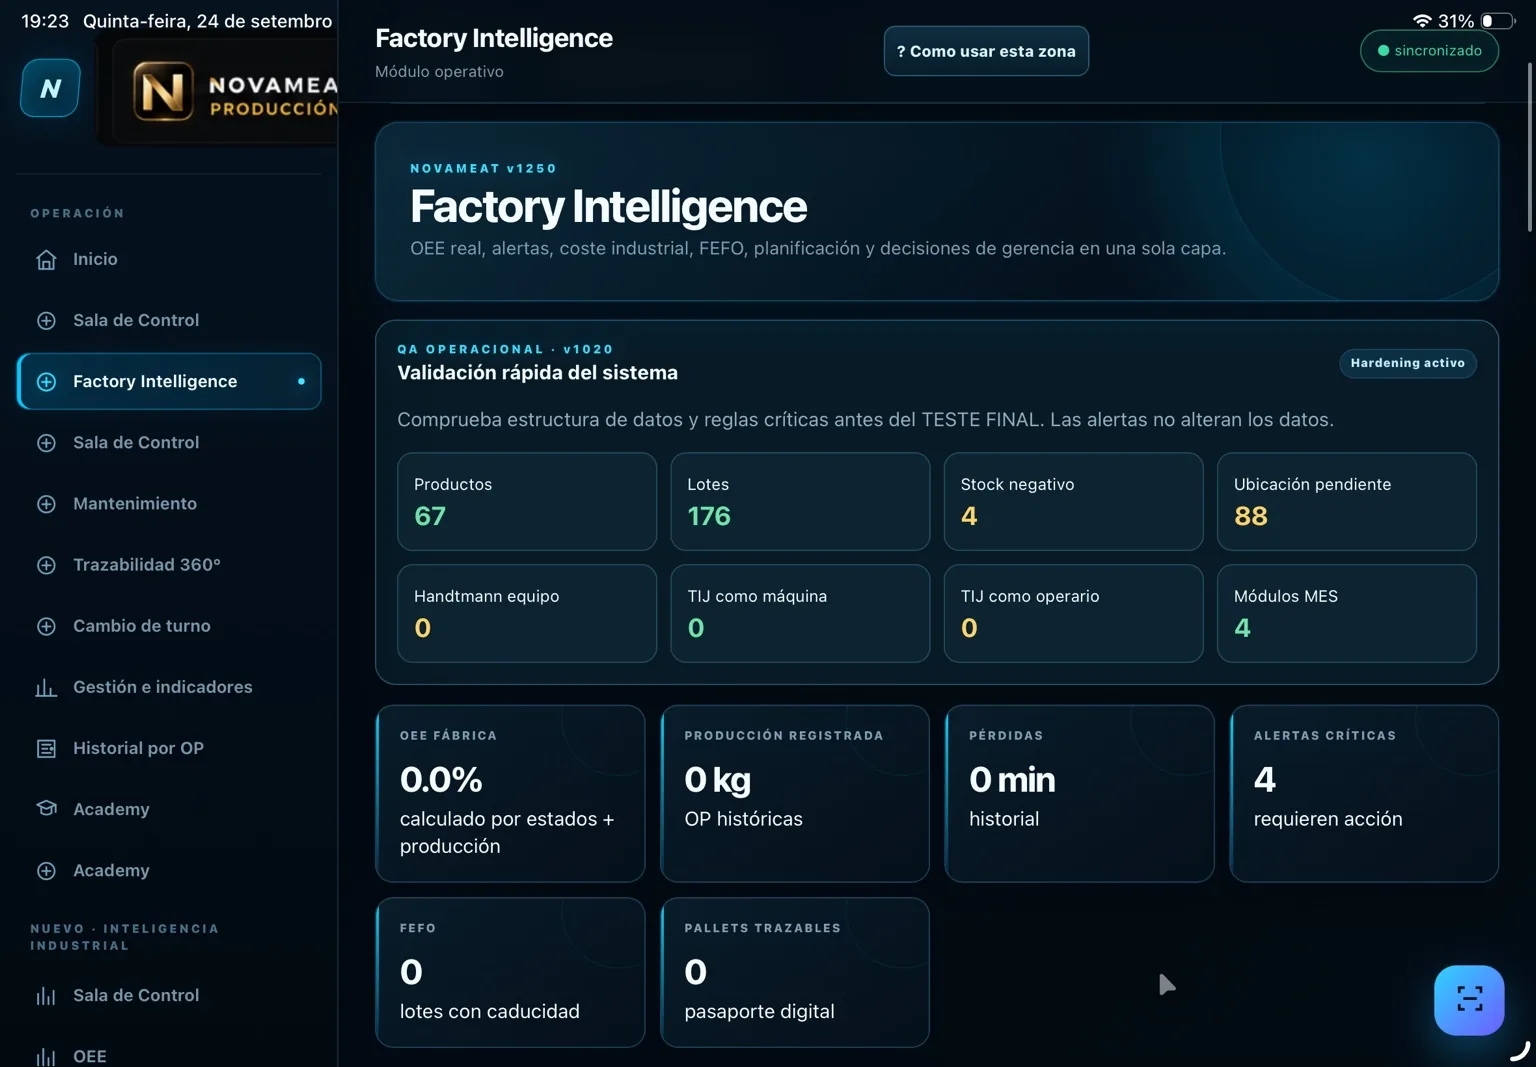Click the bar icon next to OEE
Image resolution: width=1536 pixels, height=1067 pixels.
(x=46, y=1057)
